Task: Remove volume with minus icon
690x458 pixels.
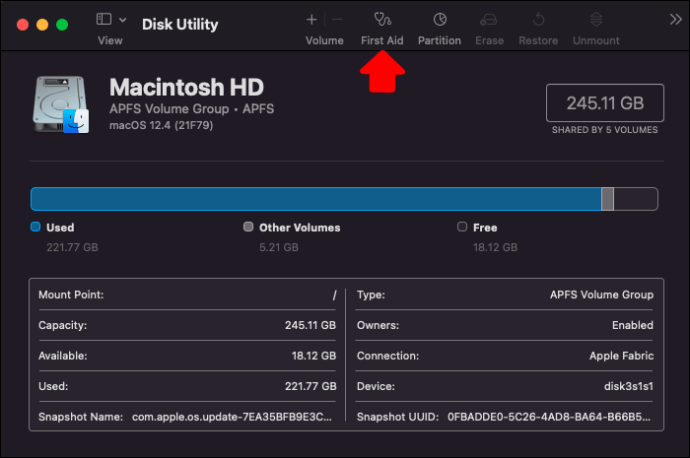Action: click(x=337, y=19)
